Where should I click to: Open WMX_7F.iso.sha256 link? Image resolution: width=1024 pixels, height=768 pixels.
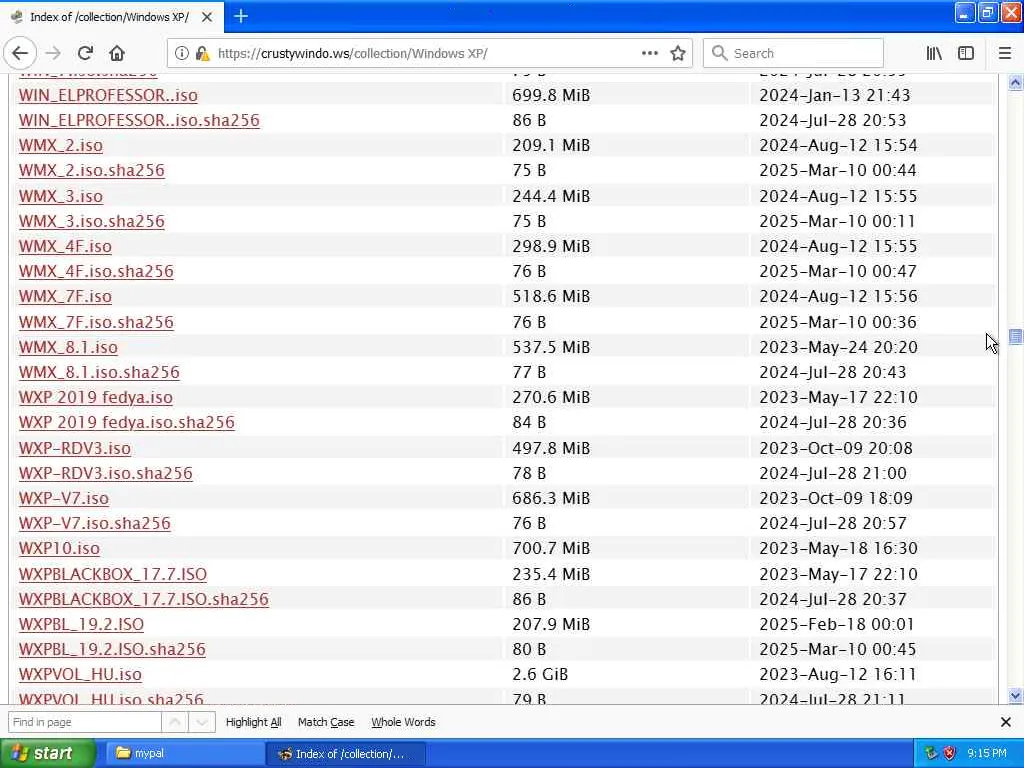(96, 322)
